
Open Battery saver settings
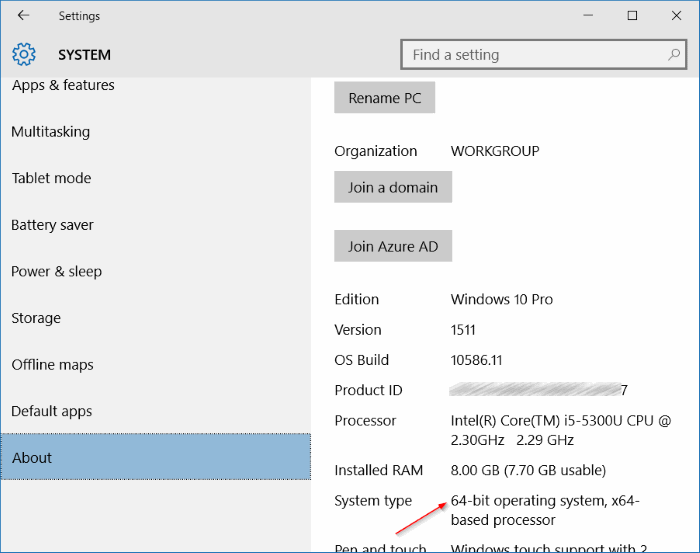coord(52,225)
